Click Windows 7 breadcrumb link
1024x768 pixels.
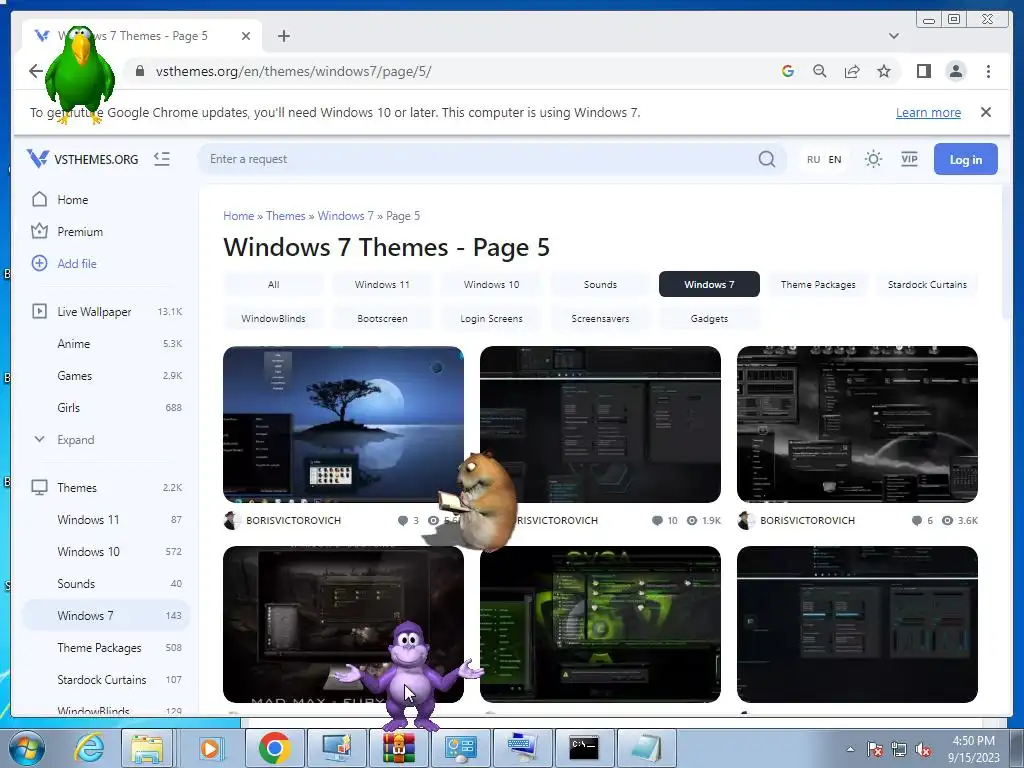(345, 216)
